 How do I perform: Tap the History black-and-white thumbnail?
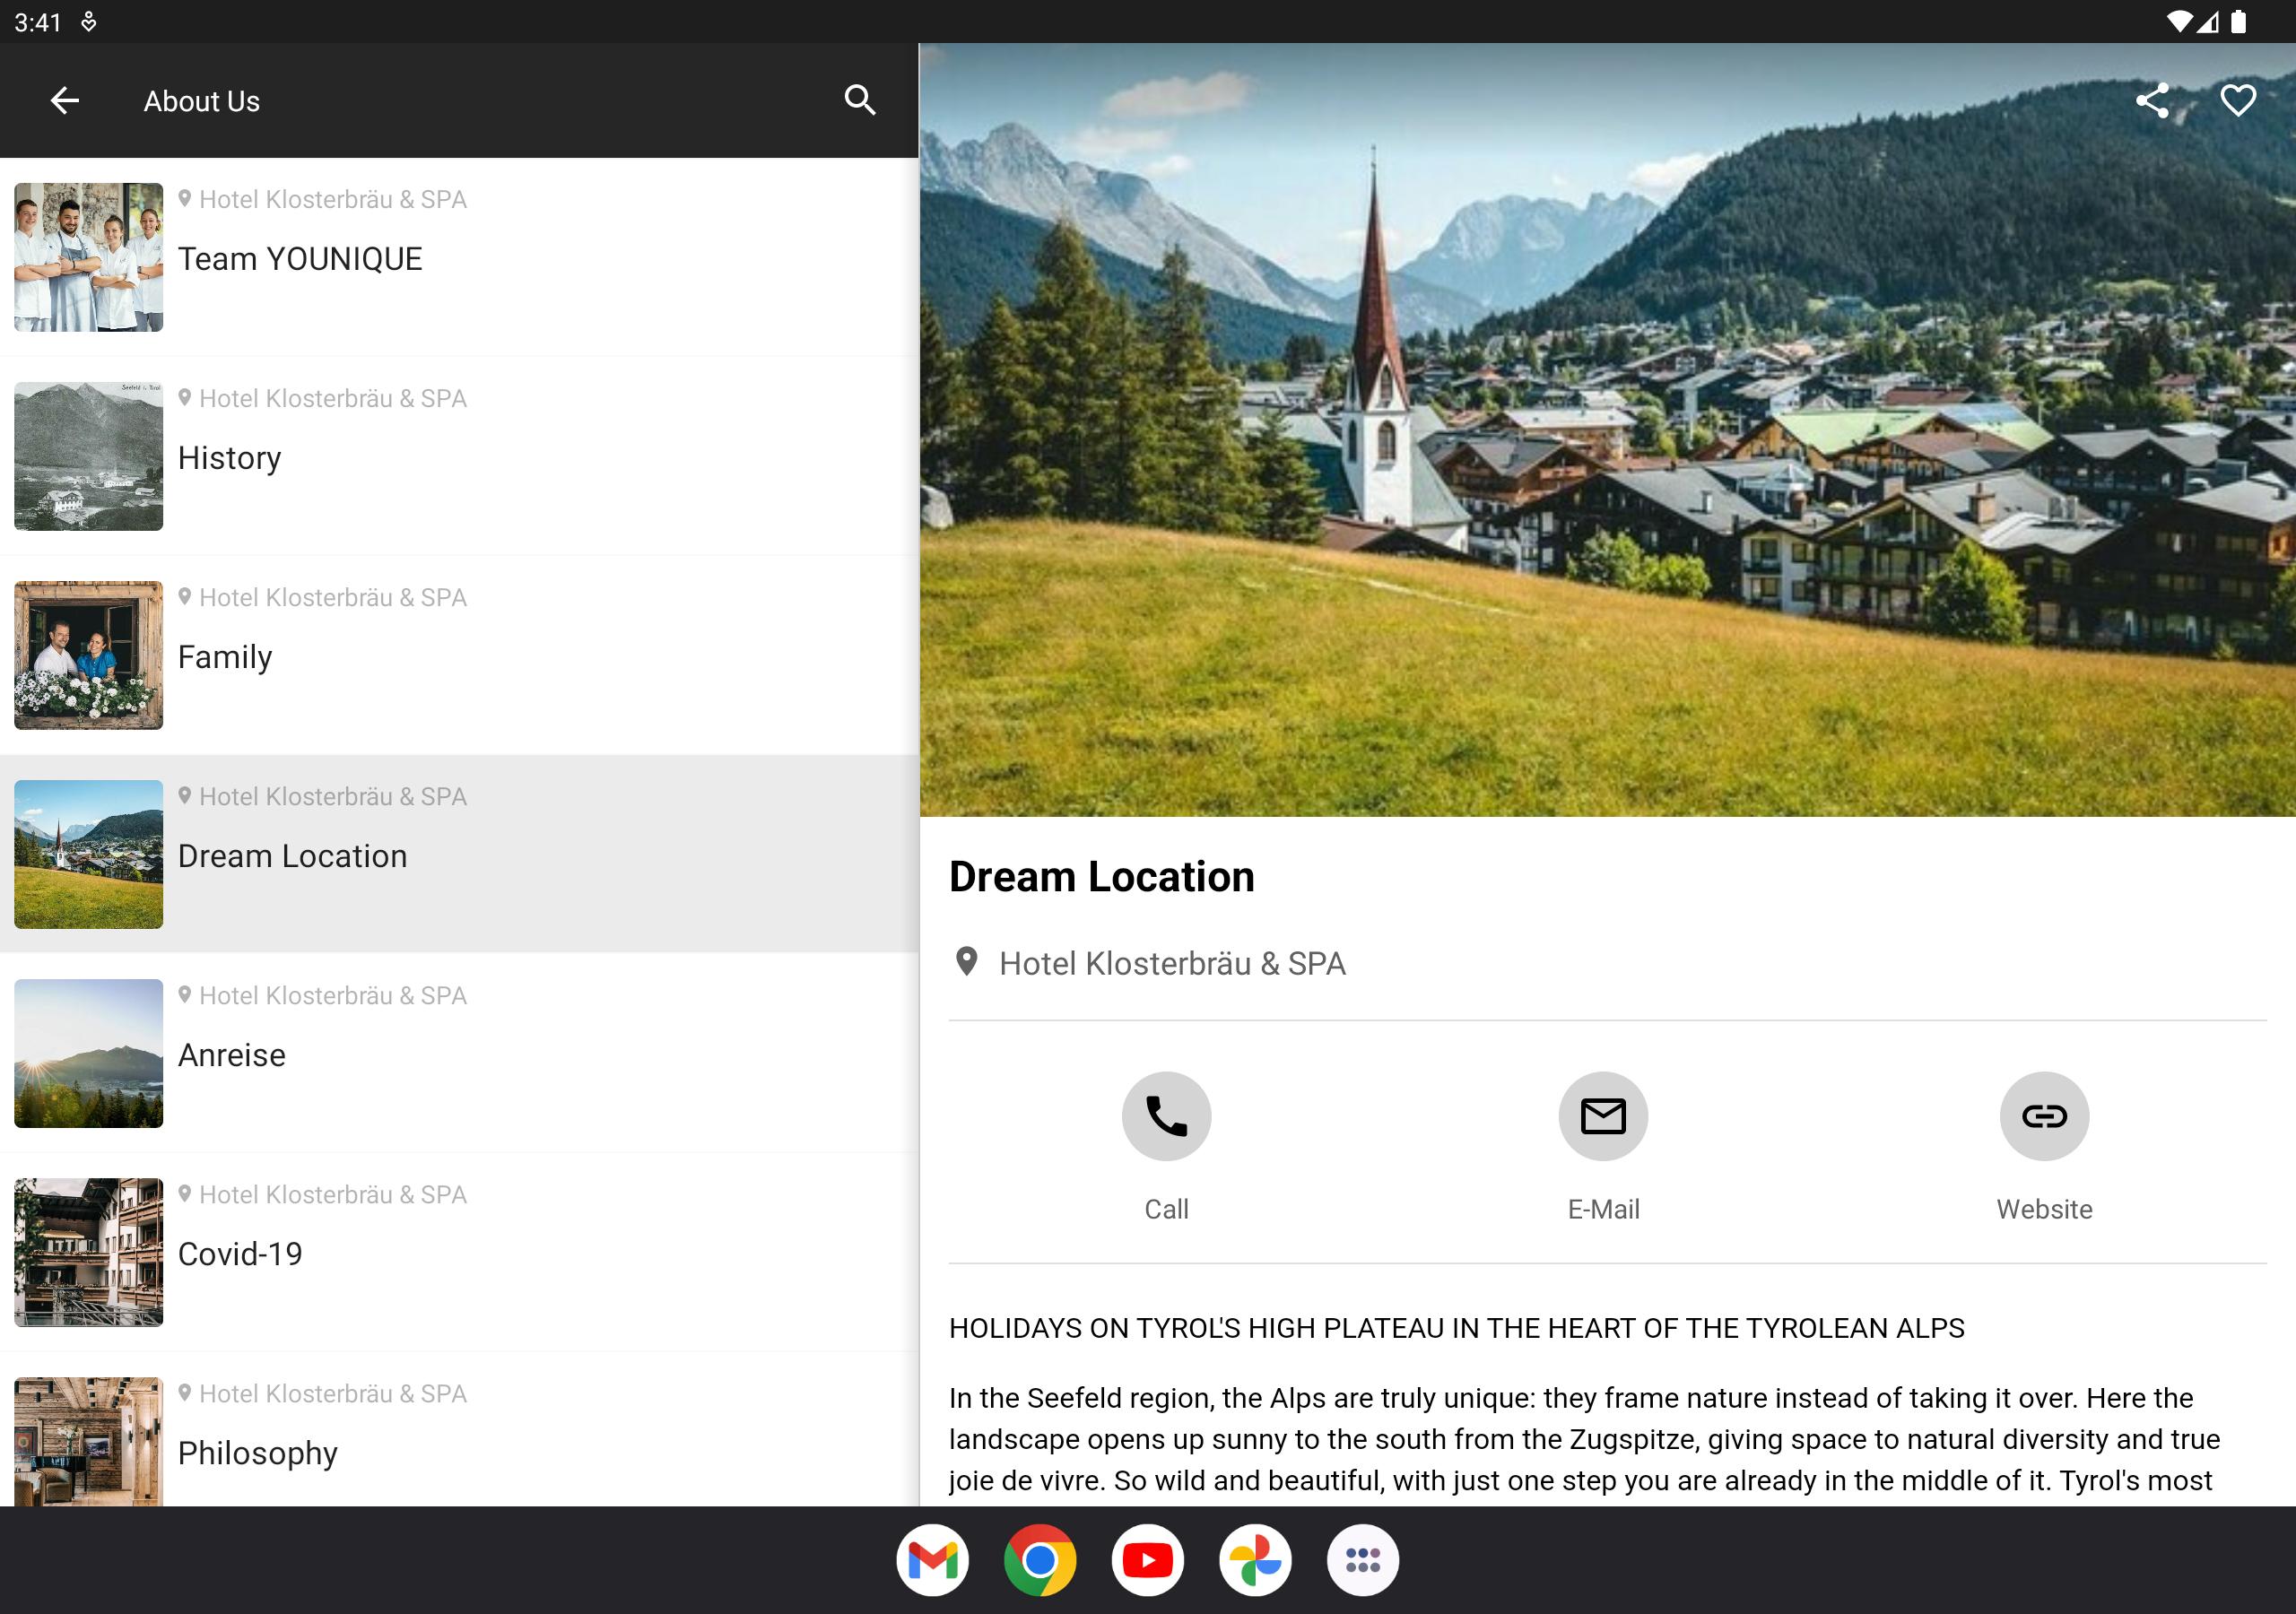(88, 456)
